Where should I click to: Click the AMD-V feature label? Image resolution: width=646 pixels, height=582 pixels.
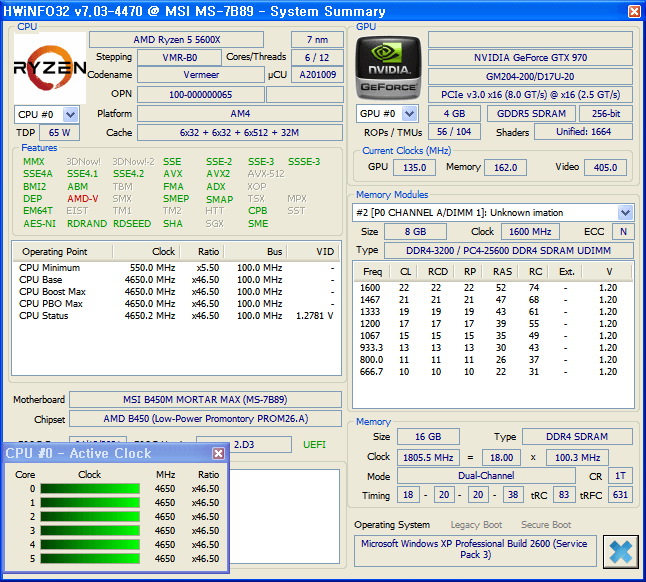click(83, 199)
